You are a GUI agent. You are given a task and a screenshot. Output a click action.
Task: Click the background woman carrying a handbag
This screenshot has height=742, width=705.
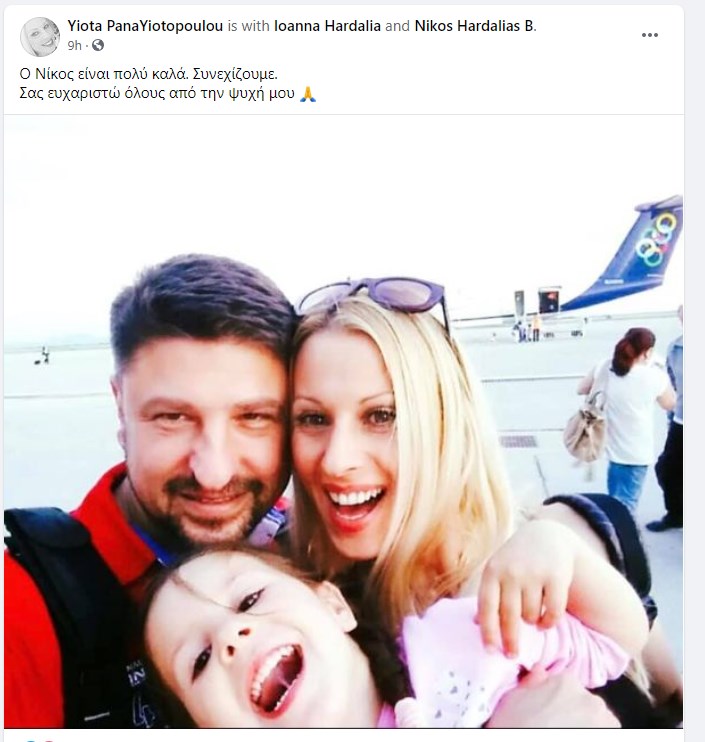625,416
